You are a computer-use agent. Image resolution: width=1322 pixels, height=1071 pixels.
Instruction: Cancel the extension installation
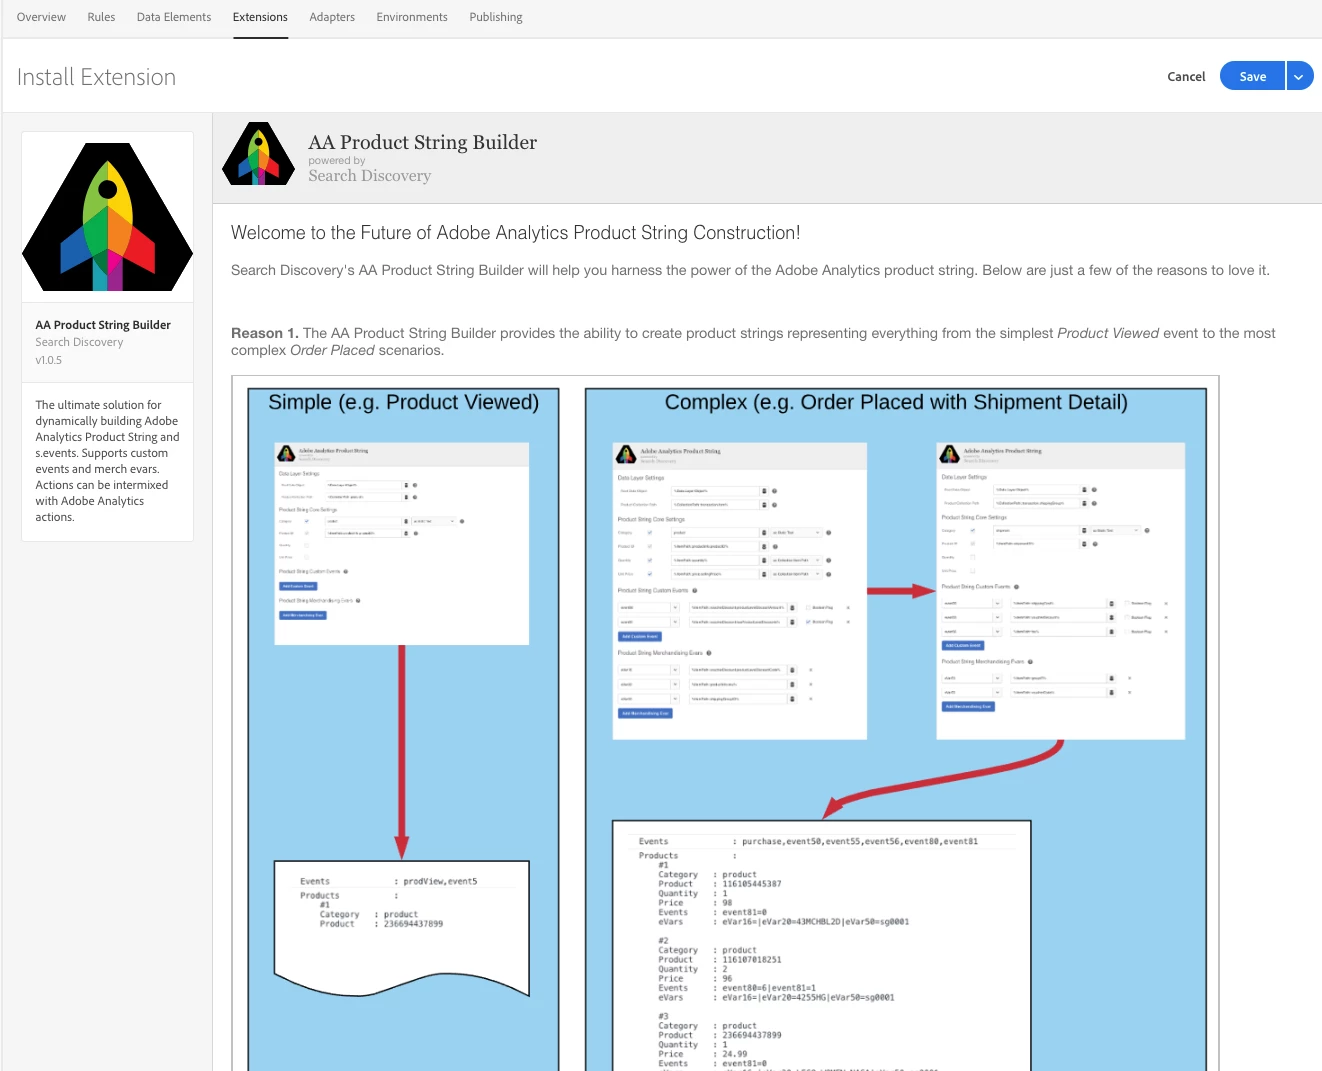click(1186, 76)
